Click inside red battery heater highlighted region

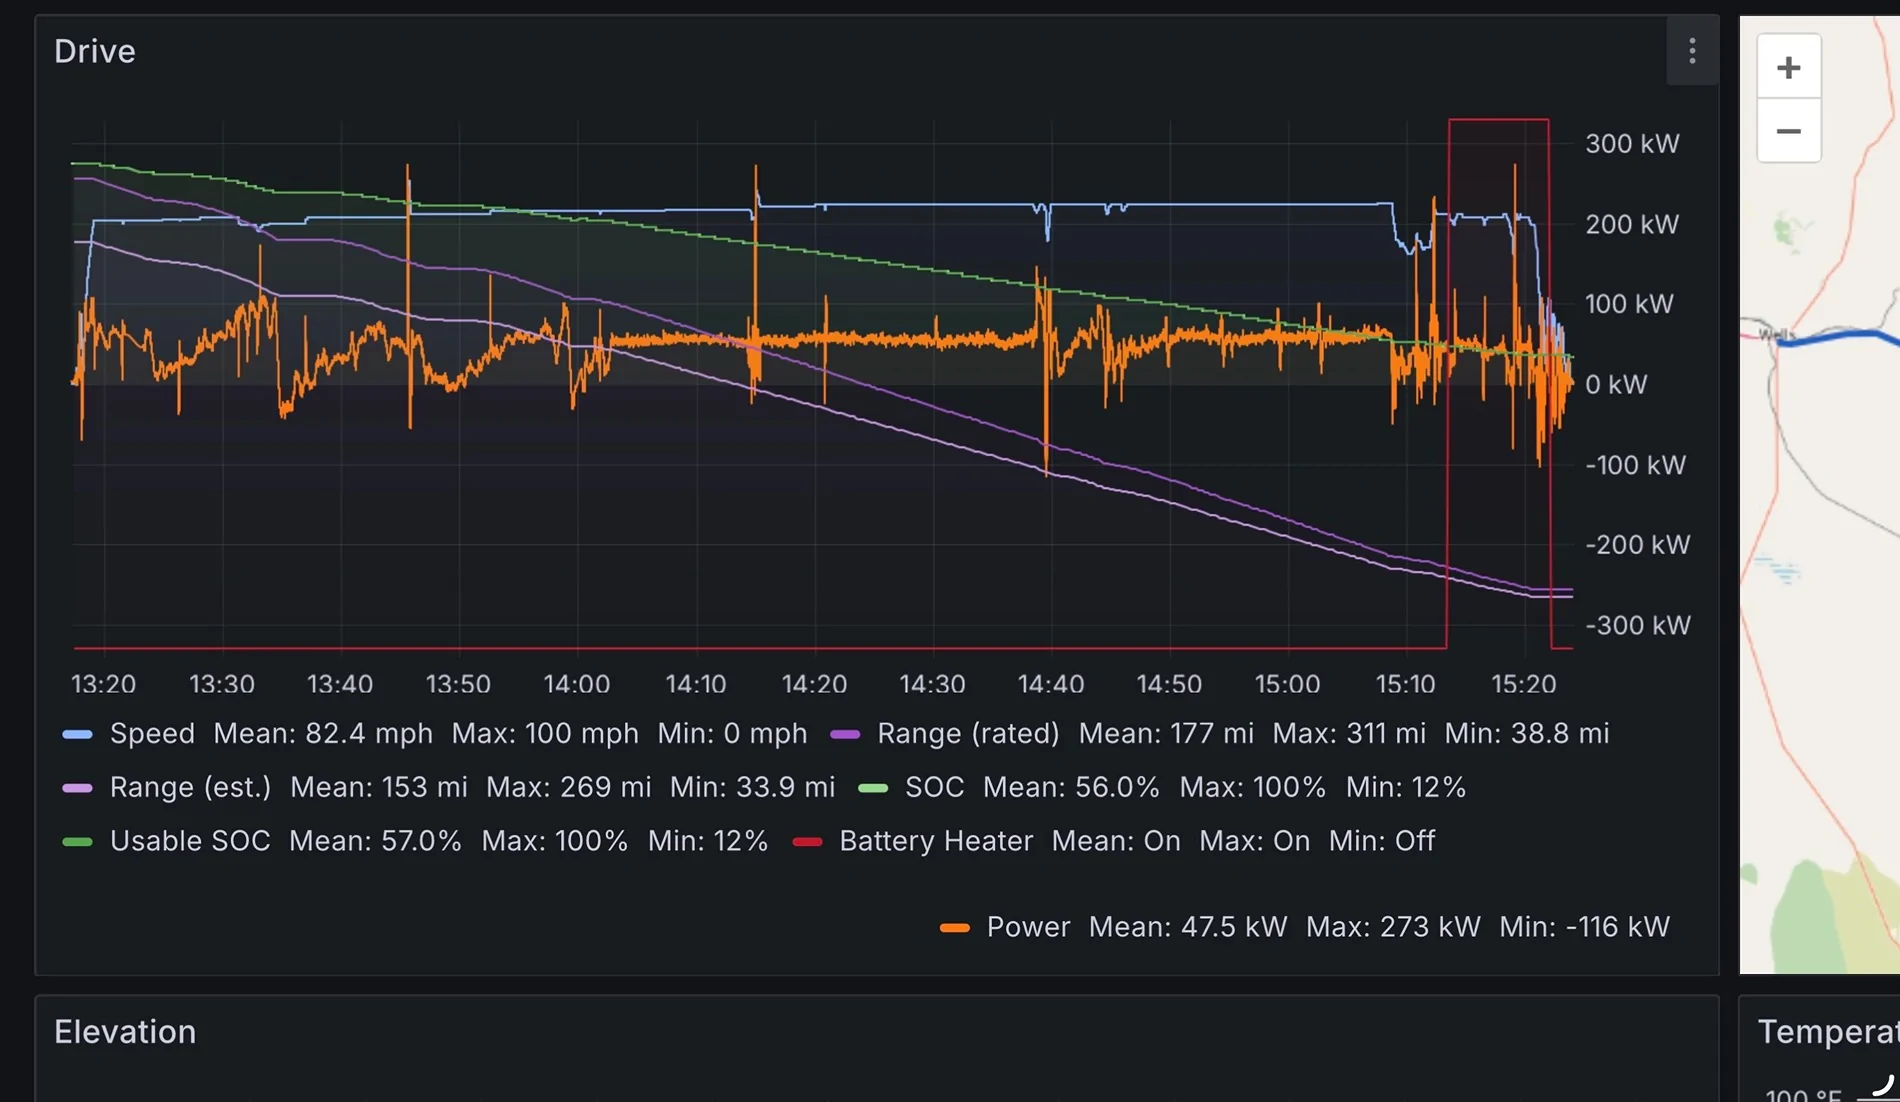(x=1498, y=500)
